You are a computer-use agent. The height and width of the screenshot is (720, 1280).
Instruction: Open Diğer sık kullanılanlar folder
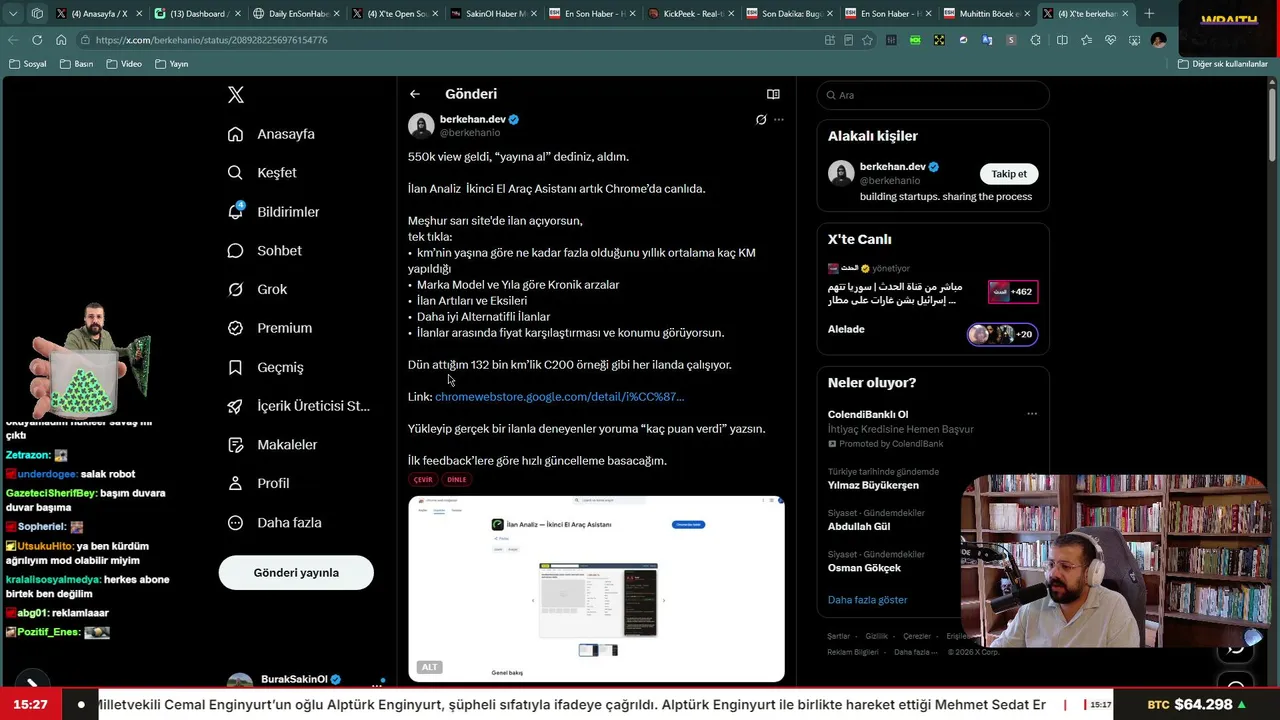pyautogui.click(x=1223, y=64)
